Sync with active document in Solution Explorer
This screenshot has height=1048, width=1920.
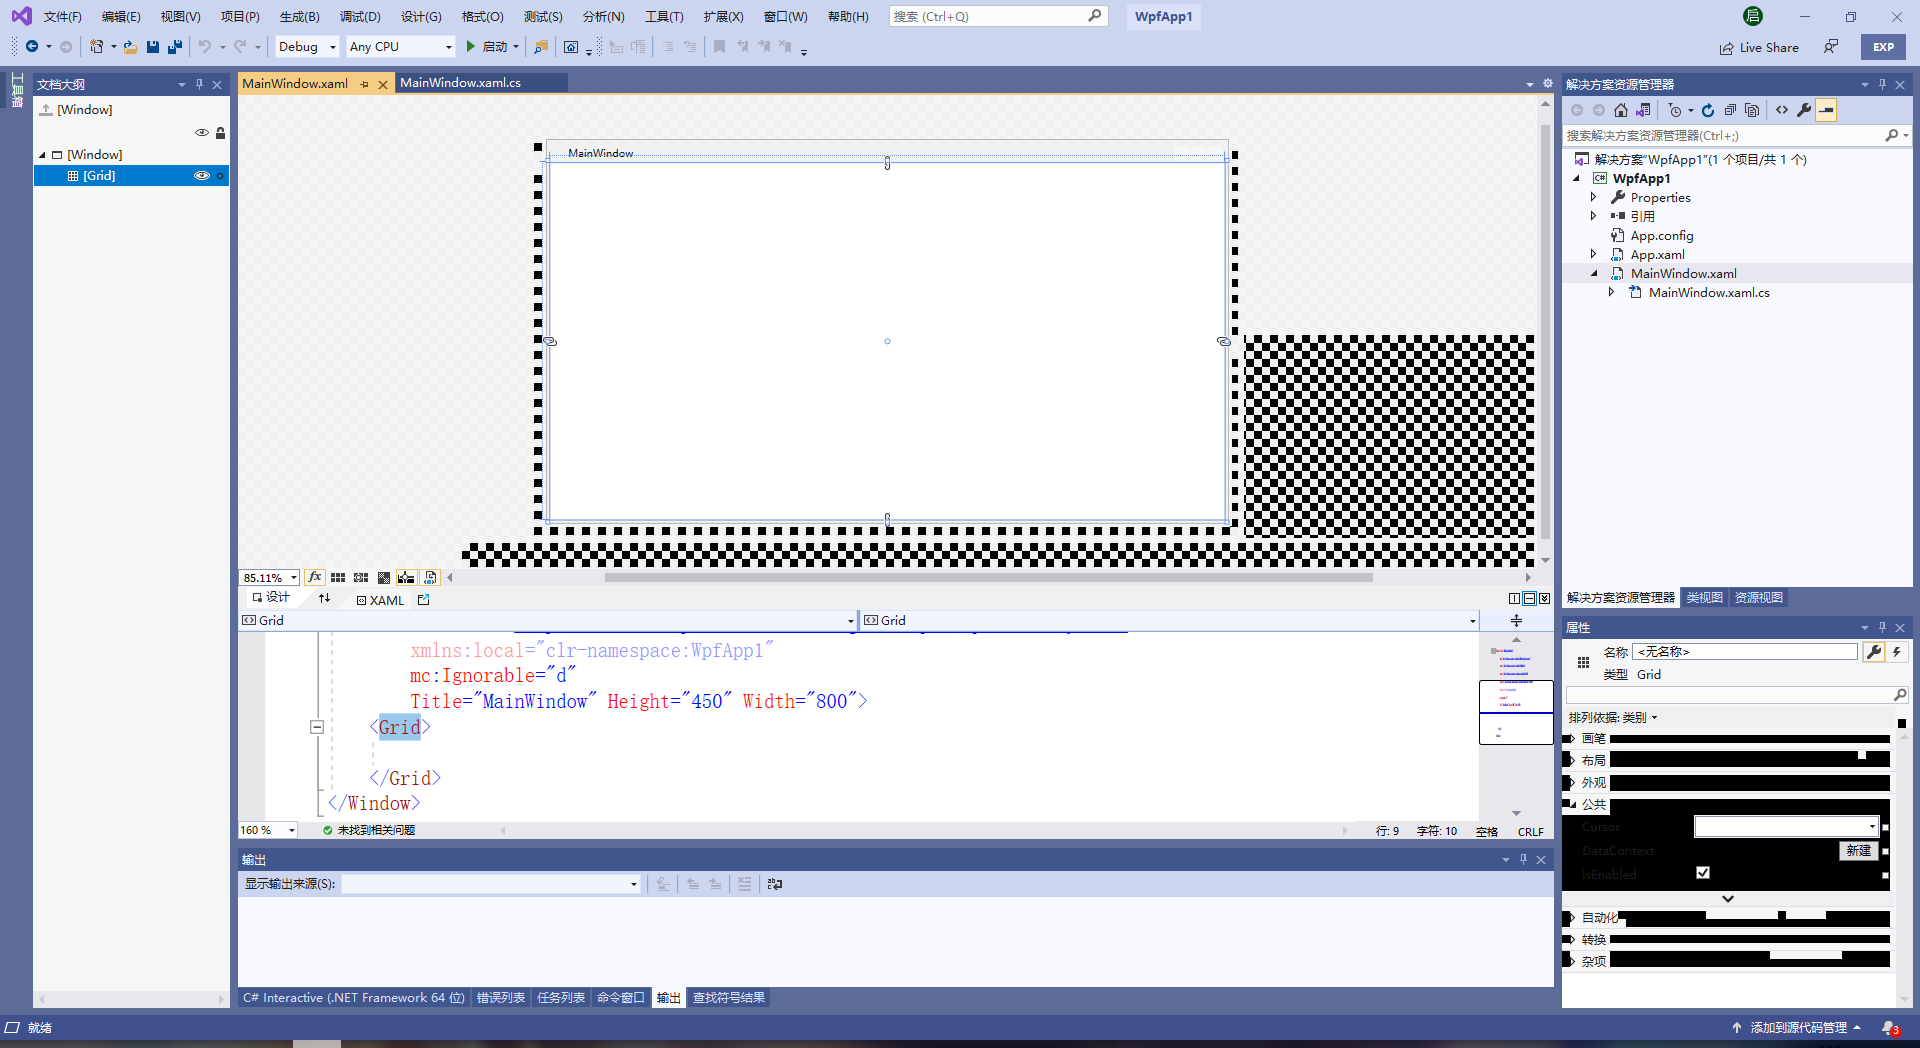click(x=1644, y=110)
